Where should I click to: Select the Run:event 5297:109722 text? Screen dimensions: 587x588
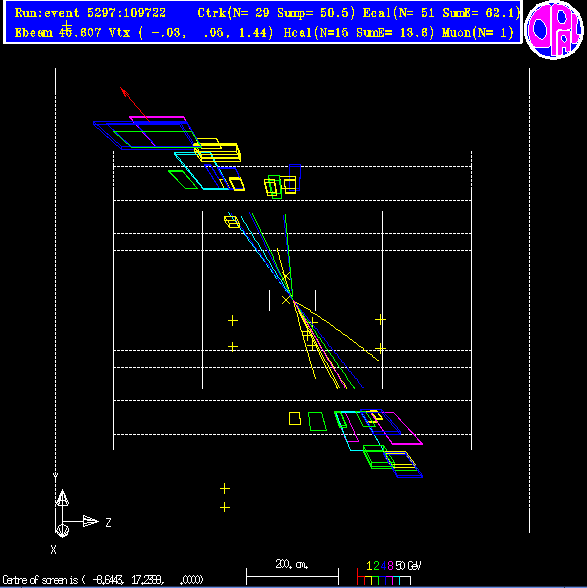(x=90, y=13)
